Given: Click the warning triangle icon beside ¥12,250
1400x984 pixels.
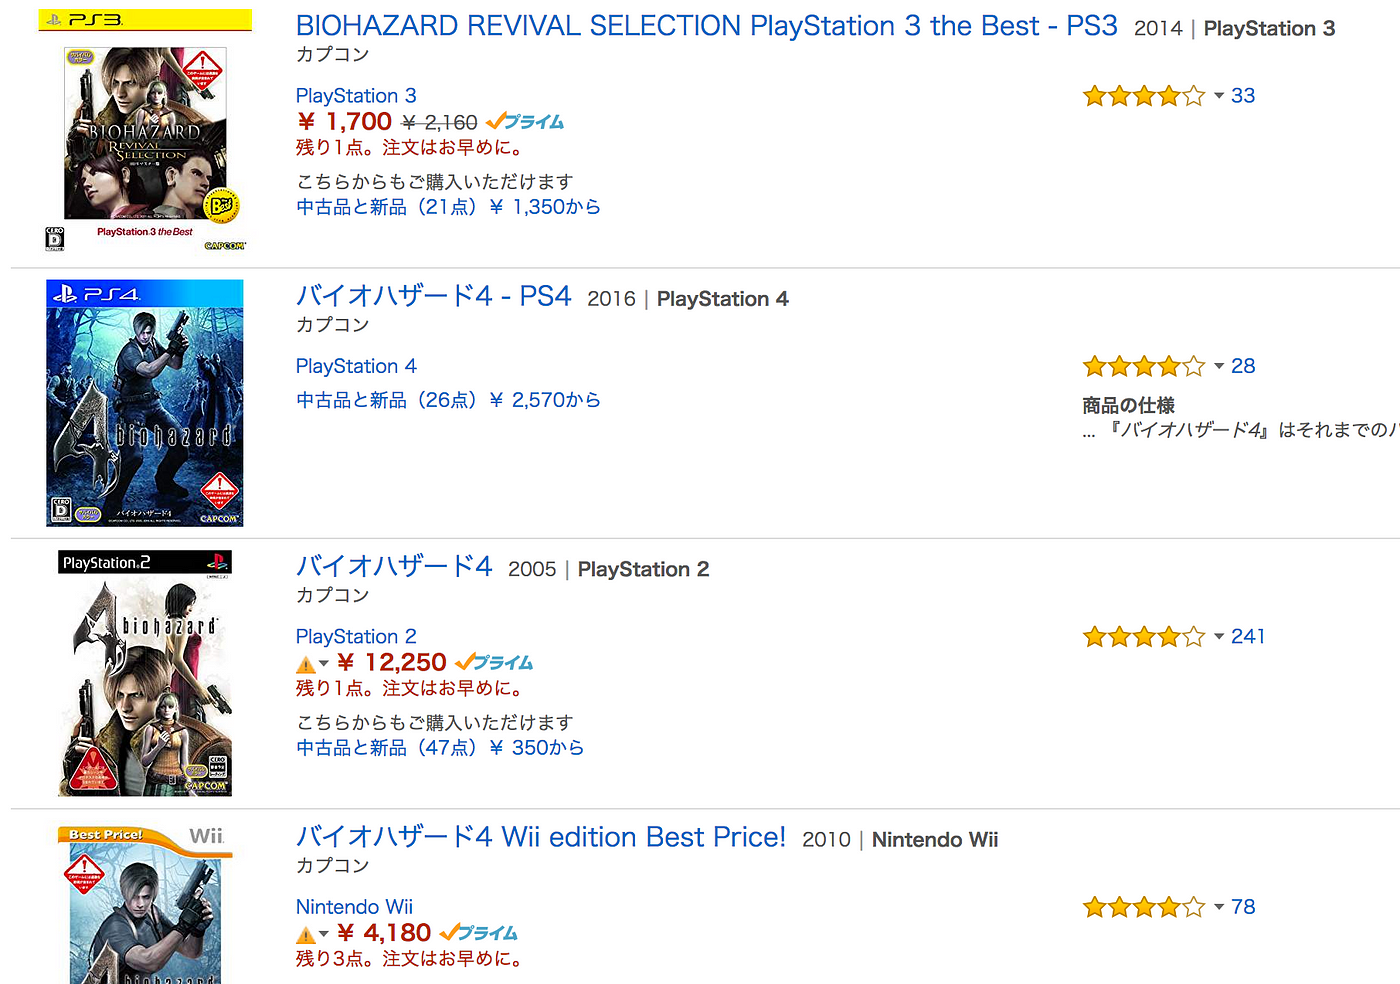Looking at the screenshot, I should click(306, 664).
